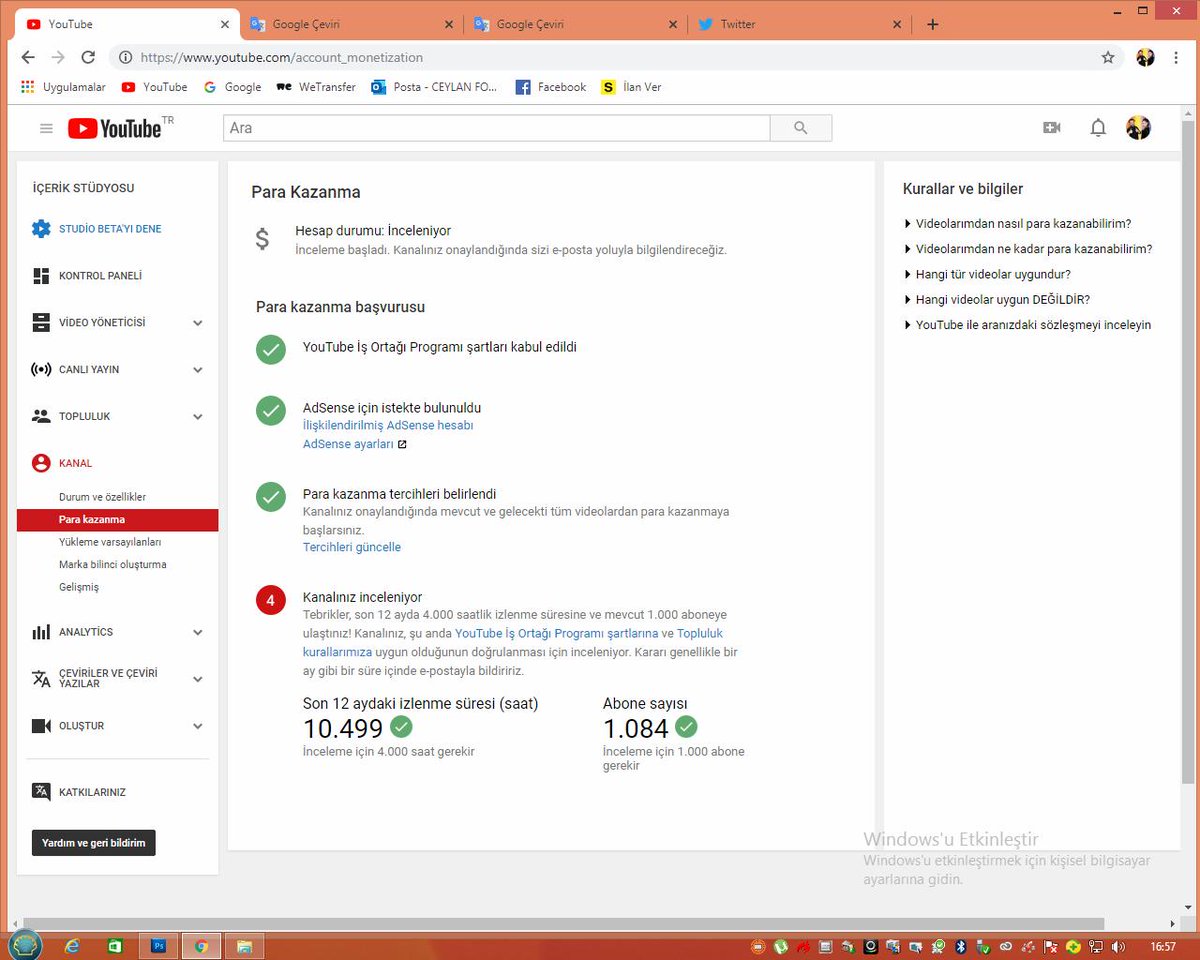Open Photoshop from the taskbar
Screen dimensions: 1200x960
(x=158, y=945)
